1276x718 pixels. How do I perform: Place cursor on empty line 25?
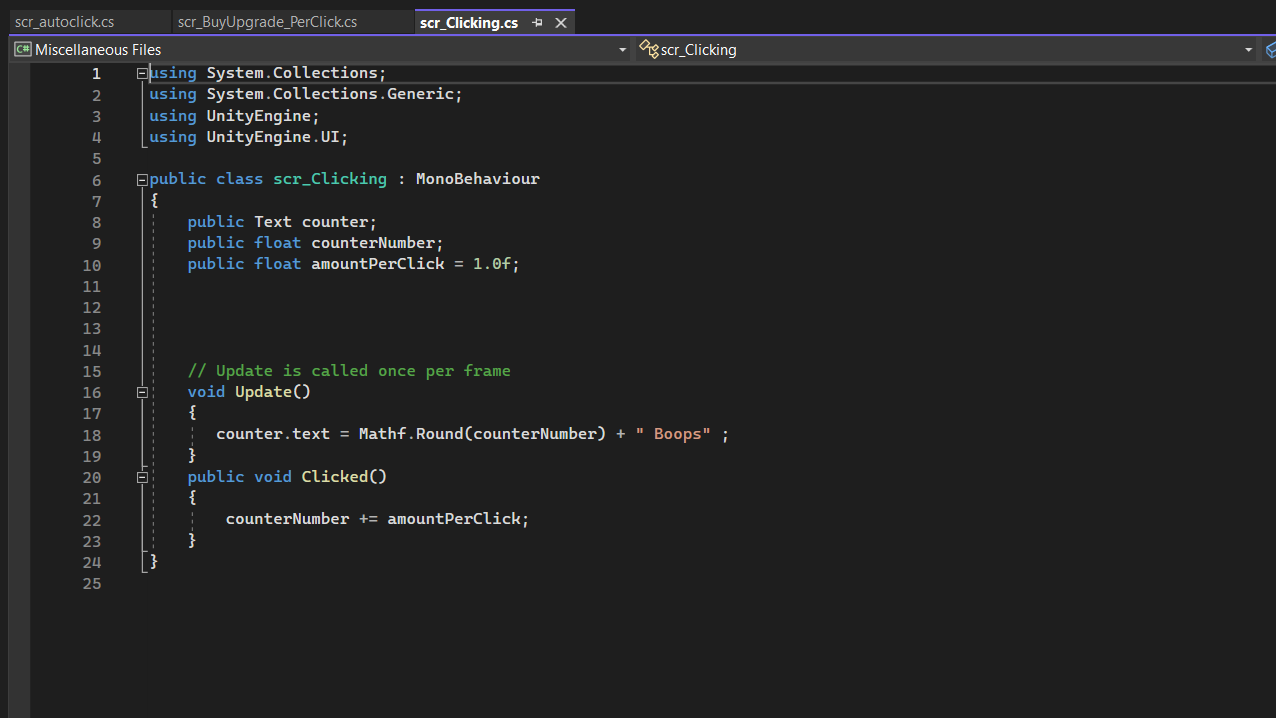(x=400, y=583)
